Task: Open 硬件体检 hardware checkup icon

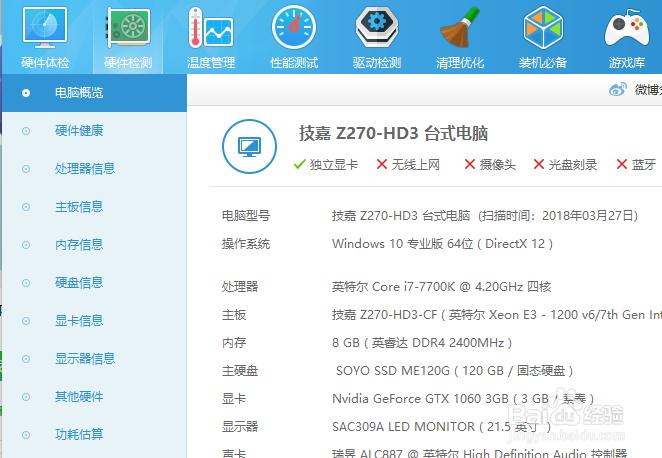Action: (45, 28)
